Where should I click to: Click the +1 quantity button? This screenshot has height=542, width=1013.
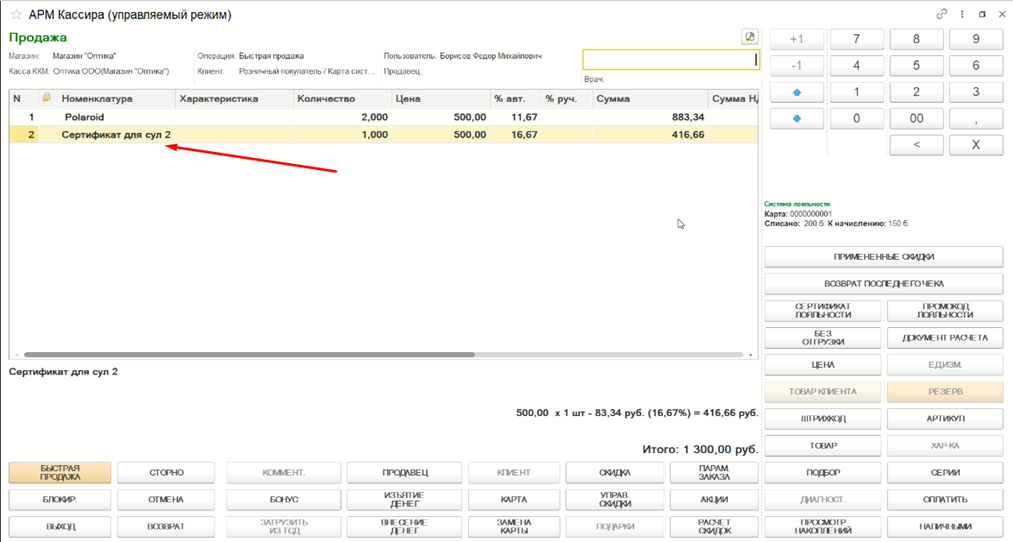(x=797, y=39)
